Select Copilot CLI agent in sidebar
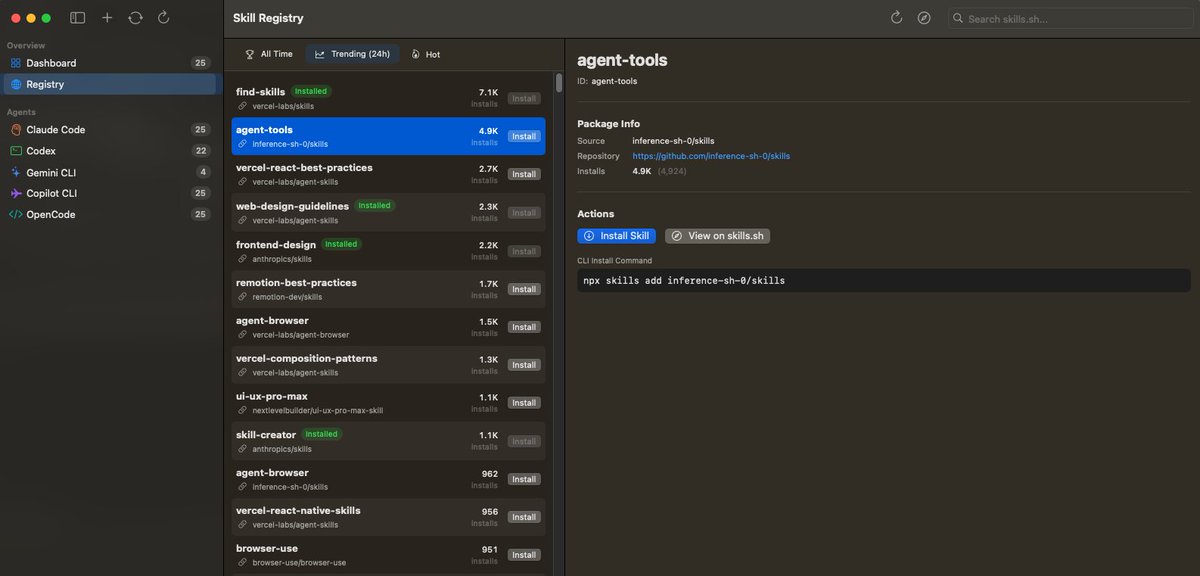 pos(109,193)
